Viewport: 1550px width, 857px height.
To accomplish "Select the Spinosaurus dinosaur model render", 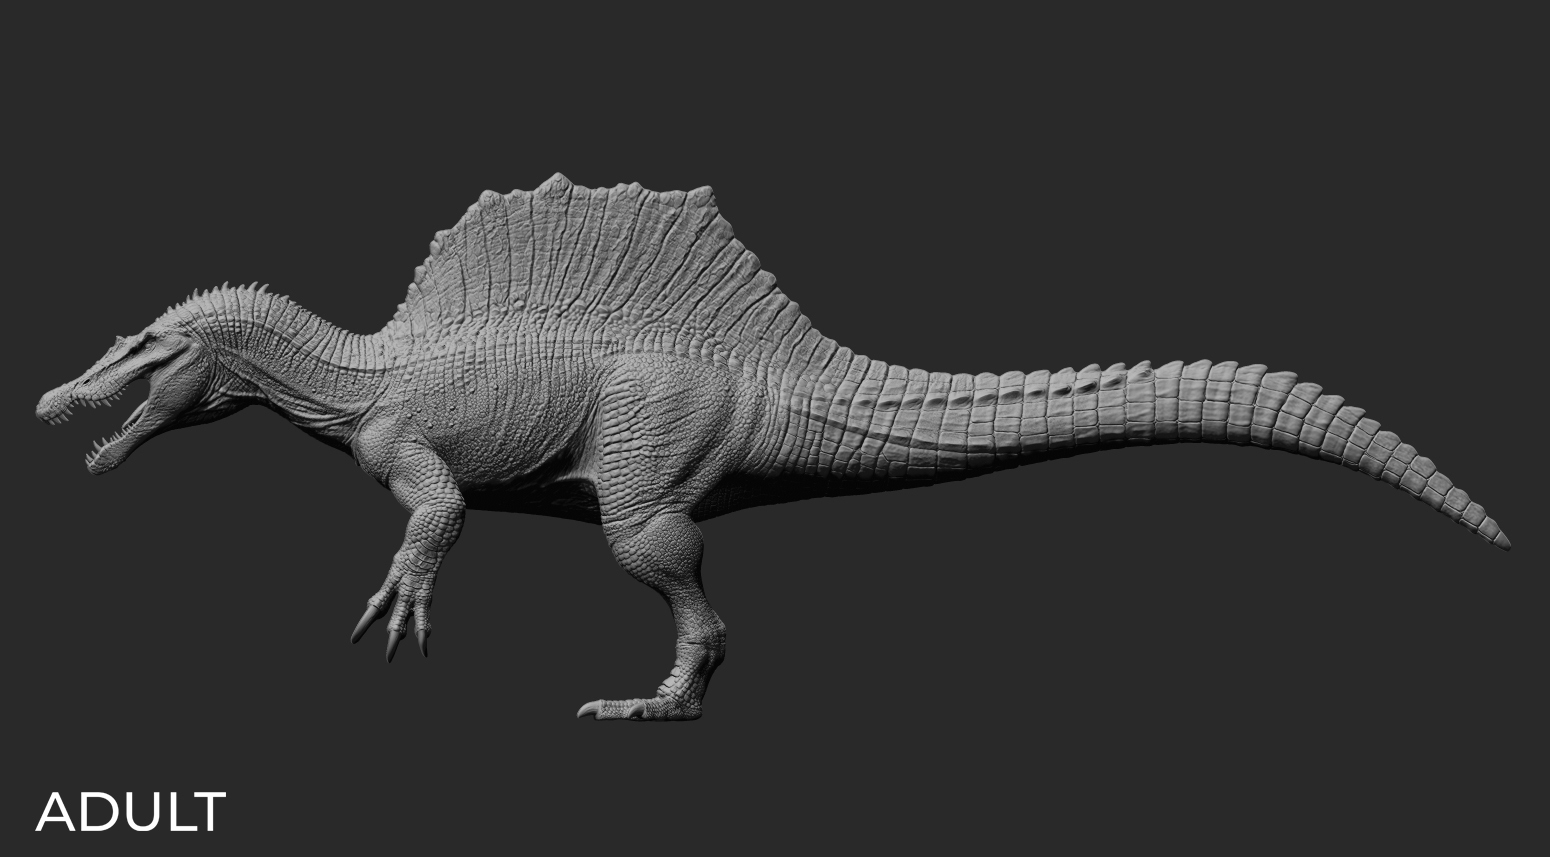I will pos(773,447).
